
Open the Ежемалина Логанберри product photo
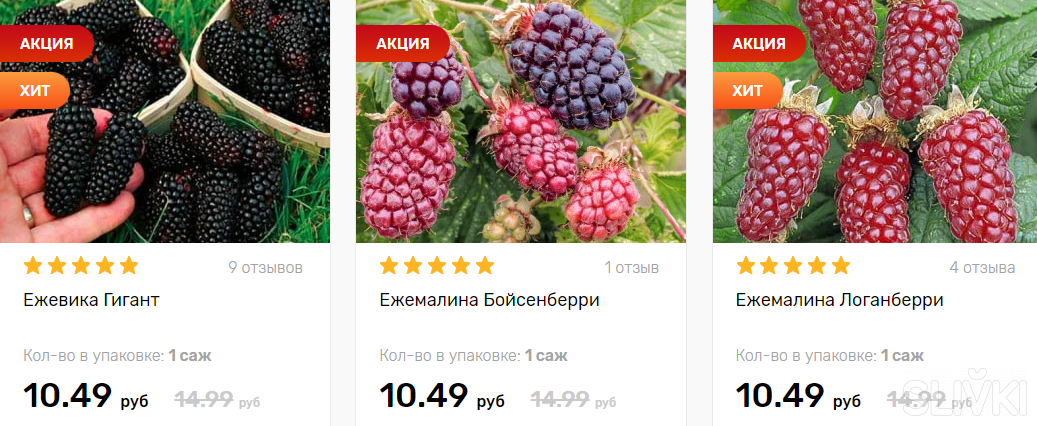(875, 121)
